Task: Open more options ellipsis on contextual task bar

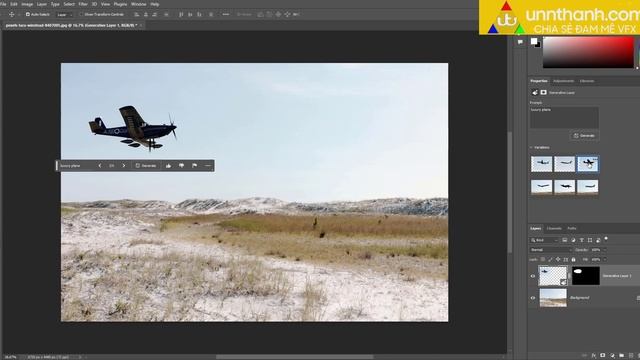Action: tap(208, 166)
